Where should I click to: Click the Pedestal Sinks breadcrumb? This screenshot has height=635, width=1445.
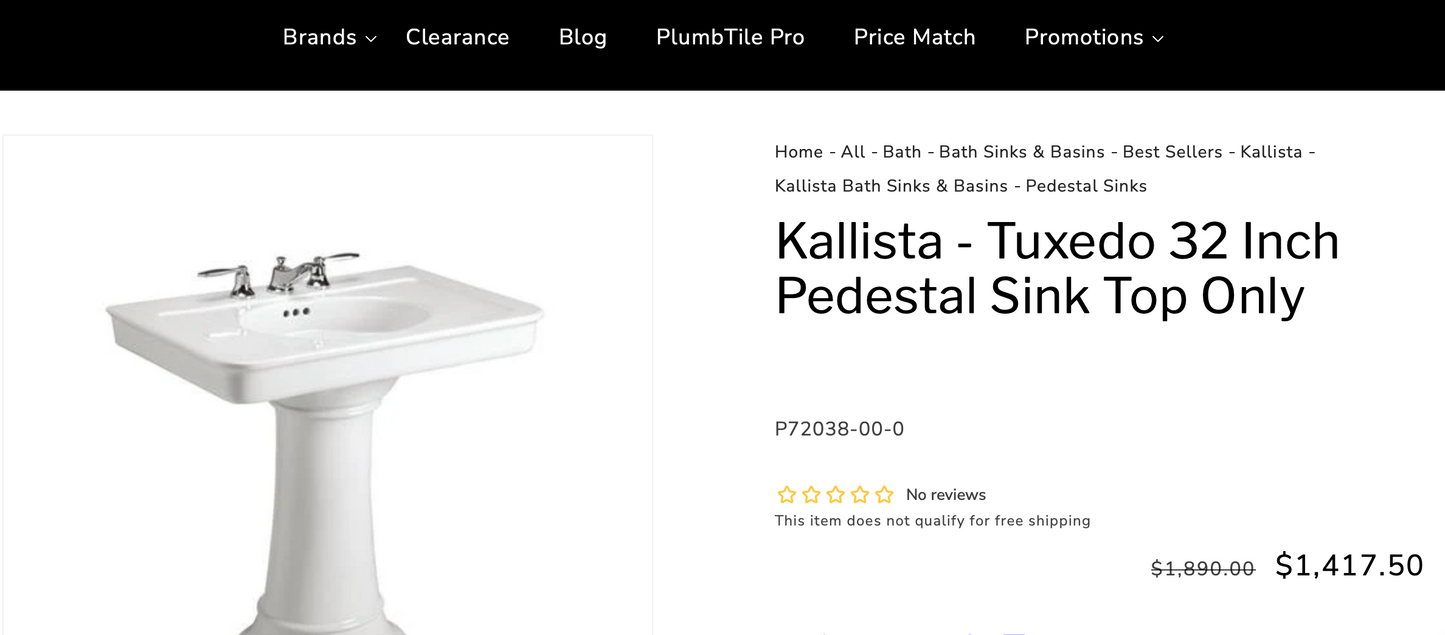tap(1085, 186)
